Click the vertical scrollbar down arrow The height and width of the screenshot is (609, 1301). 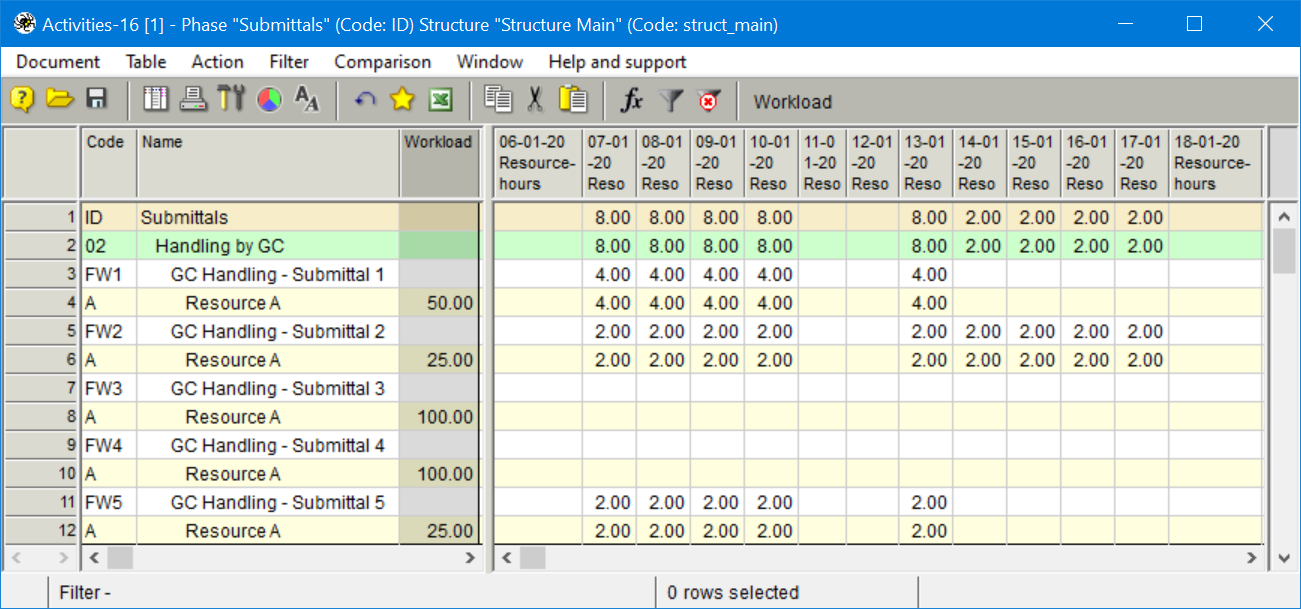pos(1284,558)
